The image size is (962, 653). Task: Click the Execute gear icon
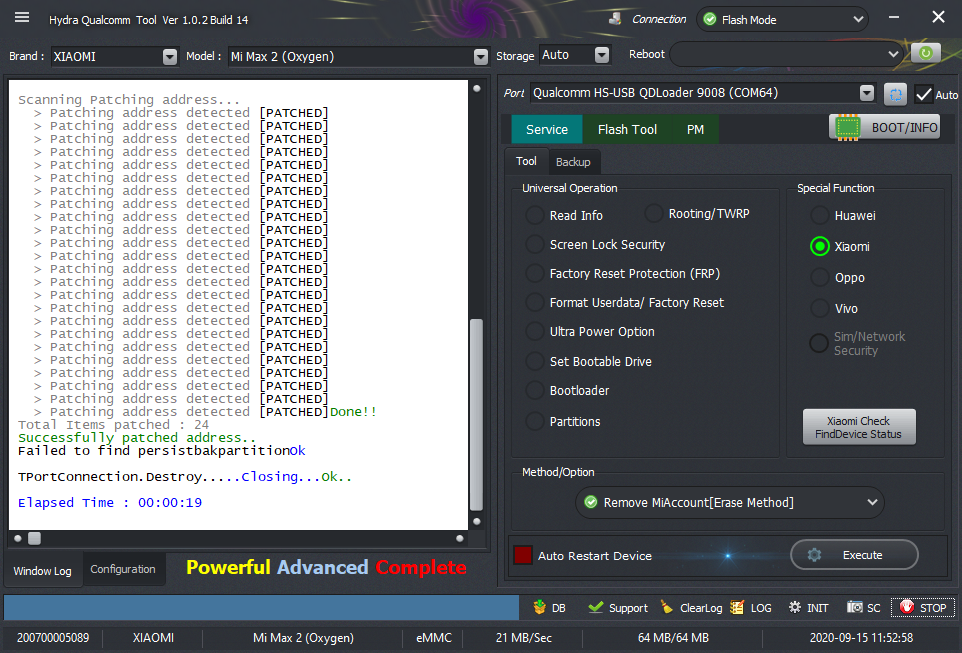tap(814, 555)
